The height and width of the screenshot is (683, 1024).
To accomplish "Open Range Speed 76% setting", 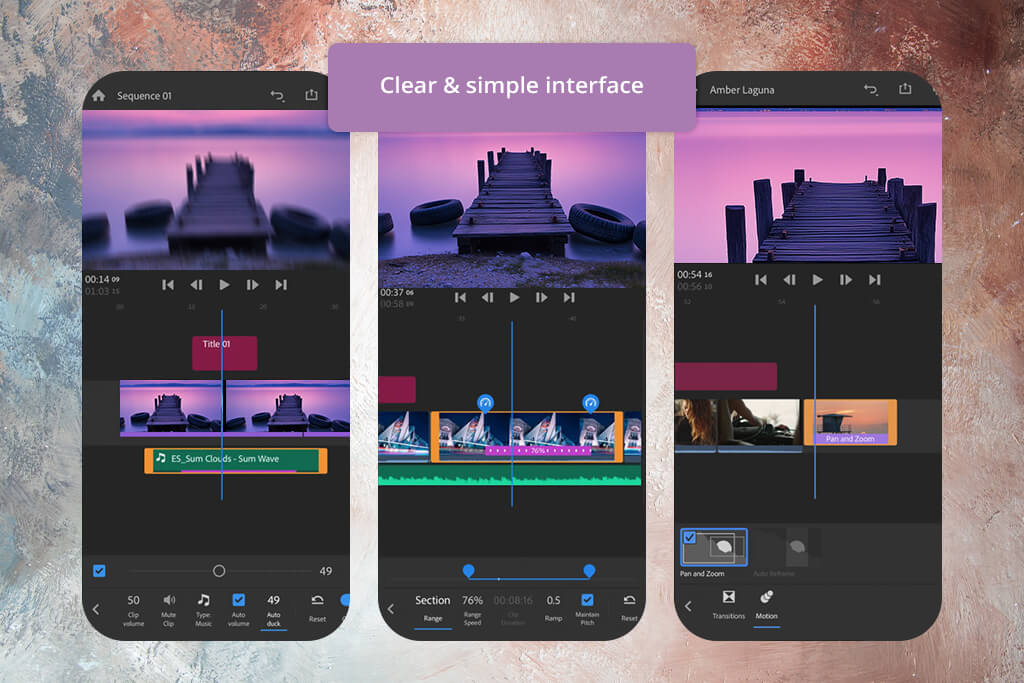I will pos(472,609).
